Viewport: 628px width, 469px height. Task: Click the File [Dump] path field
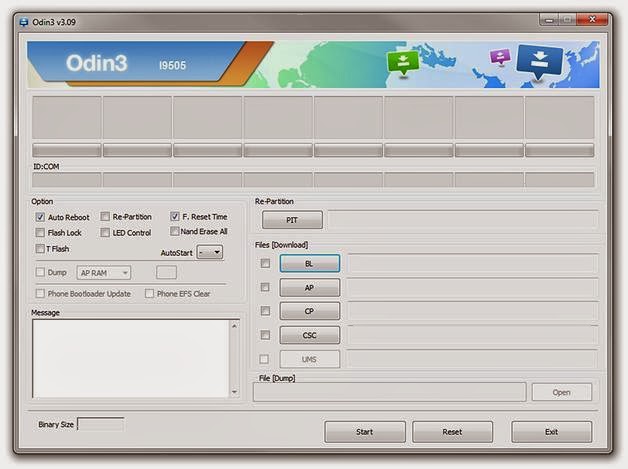click(x=390, y=392)
